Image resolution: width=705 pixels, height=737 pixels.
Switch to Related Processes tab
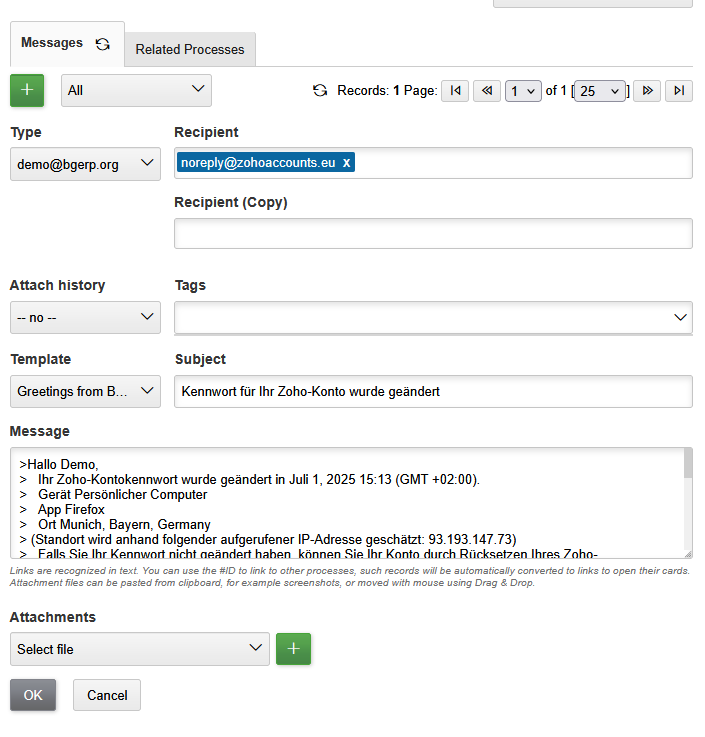tap(190, 49)
